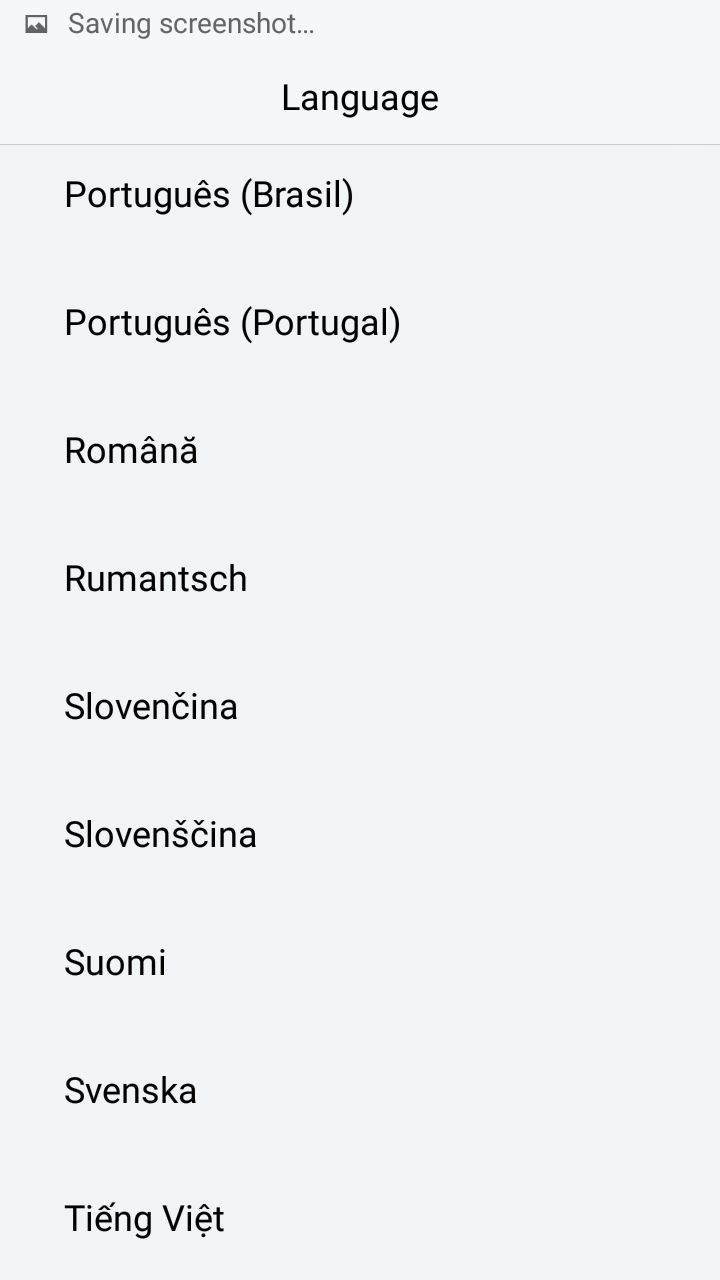Set language to Suomi
The height and width of the screenshot is (1280, 720).
(360, 963)
